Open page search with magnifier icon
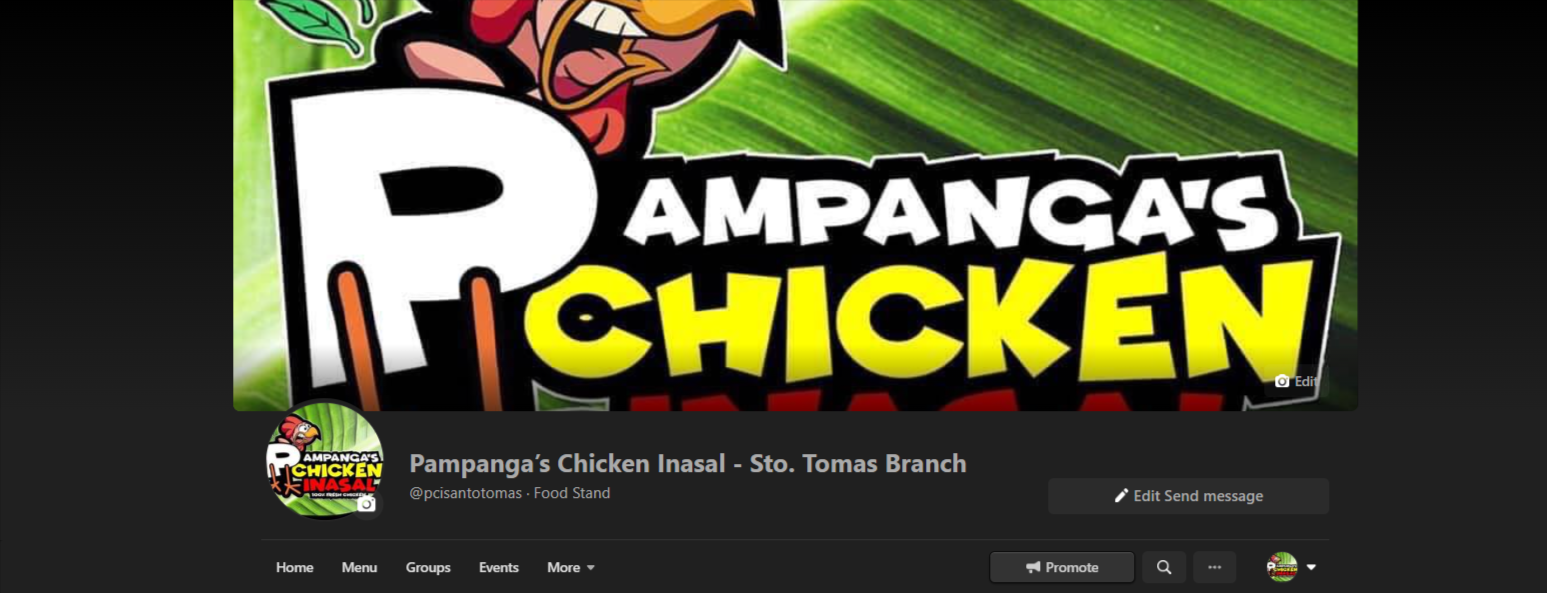The height and width of the screenshot is (593, 1547). point(1164,567)
